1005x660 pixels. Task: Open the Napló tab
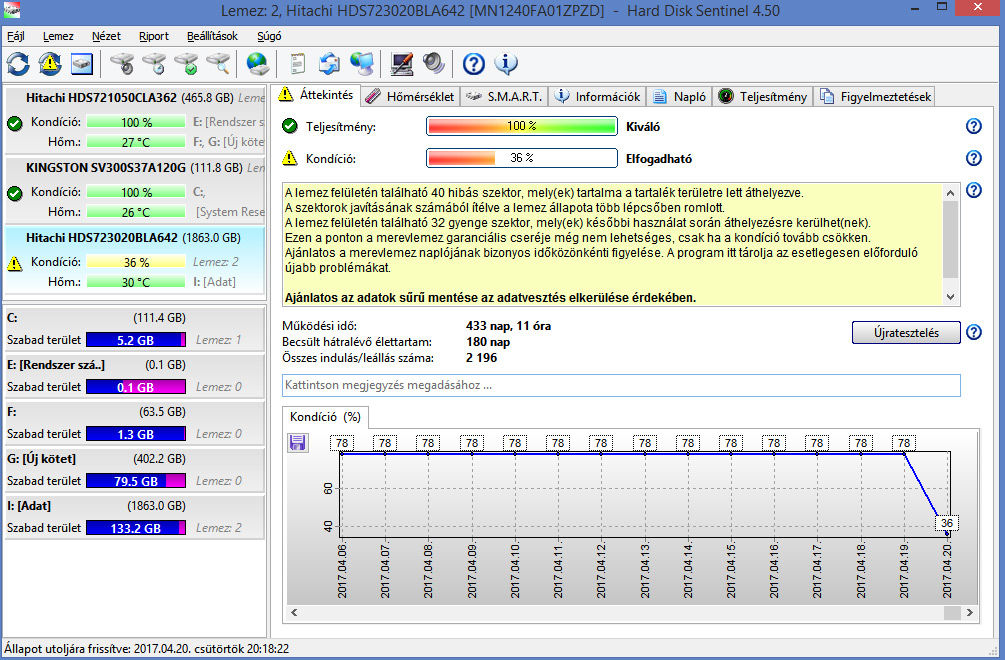(680, 97)
